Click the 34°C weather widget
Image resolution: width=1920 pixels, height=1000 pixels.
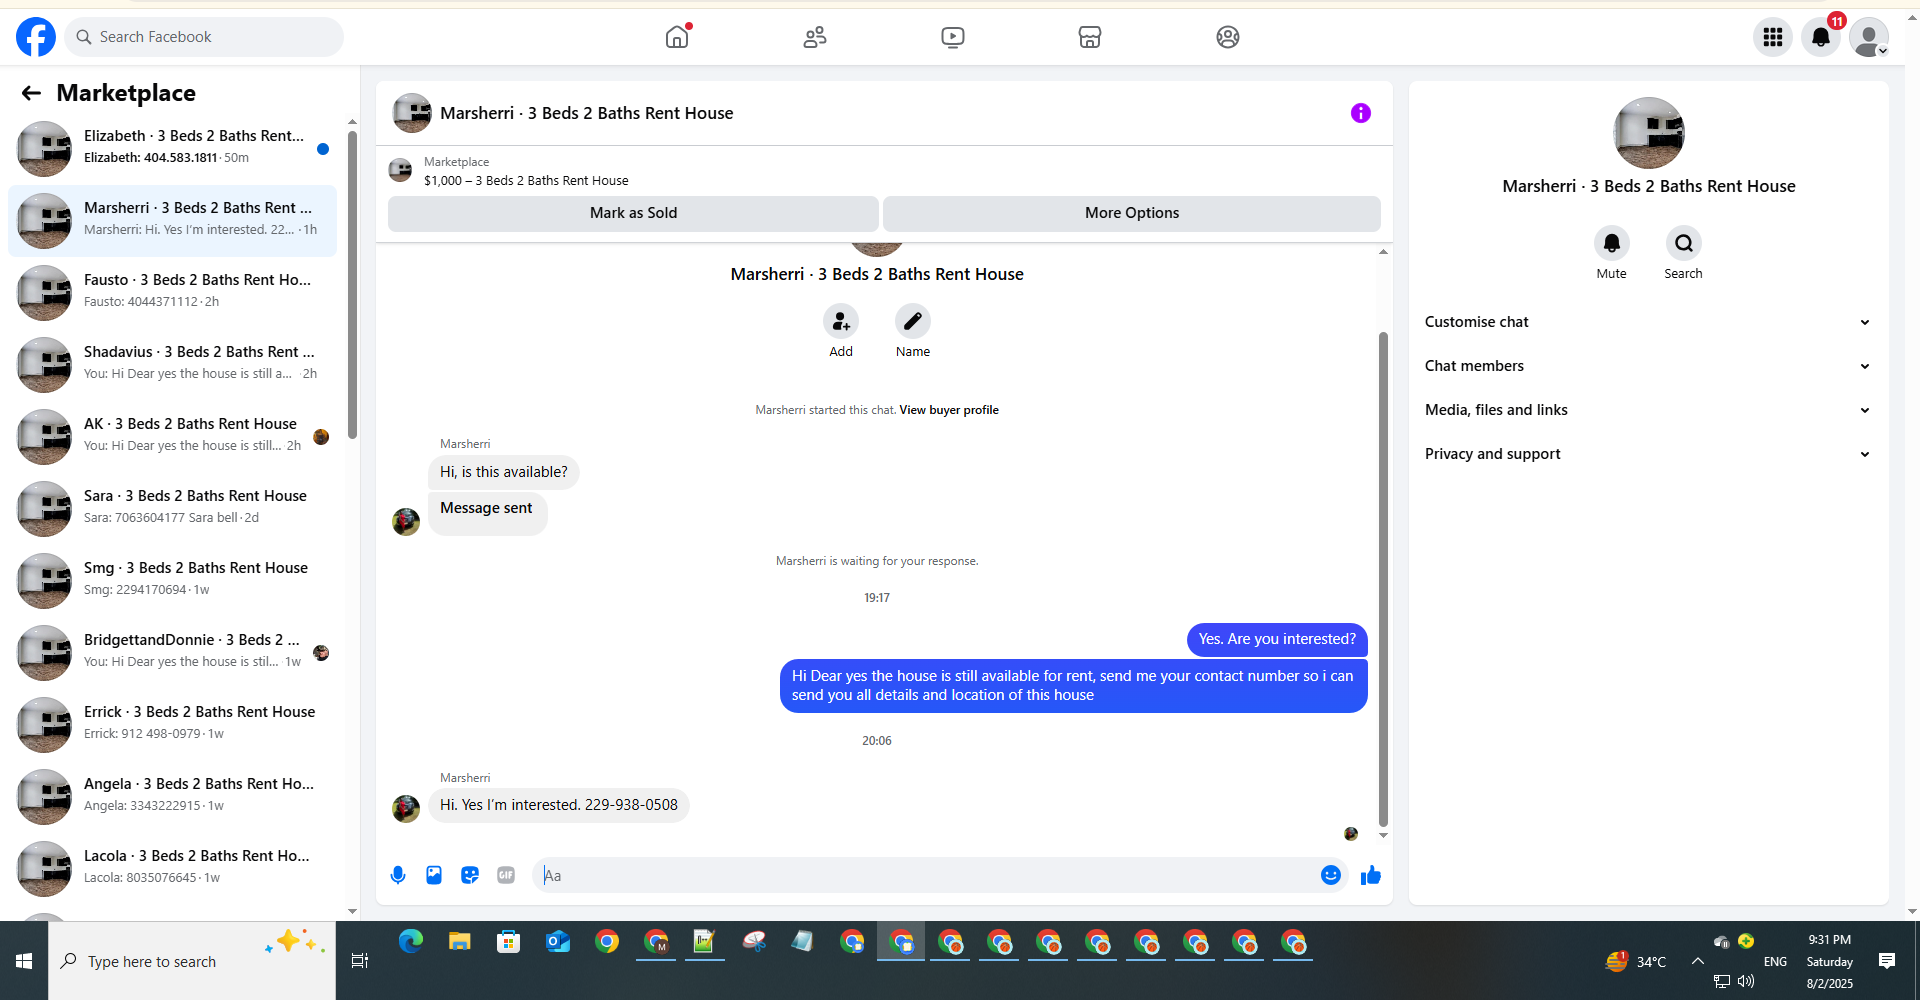click(x=1636, y=961)
